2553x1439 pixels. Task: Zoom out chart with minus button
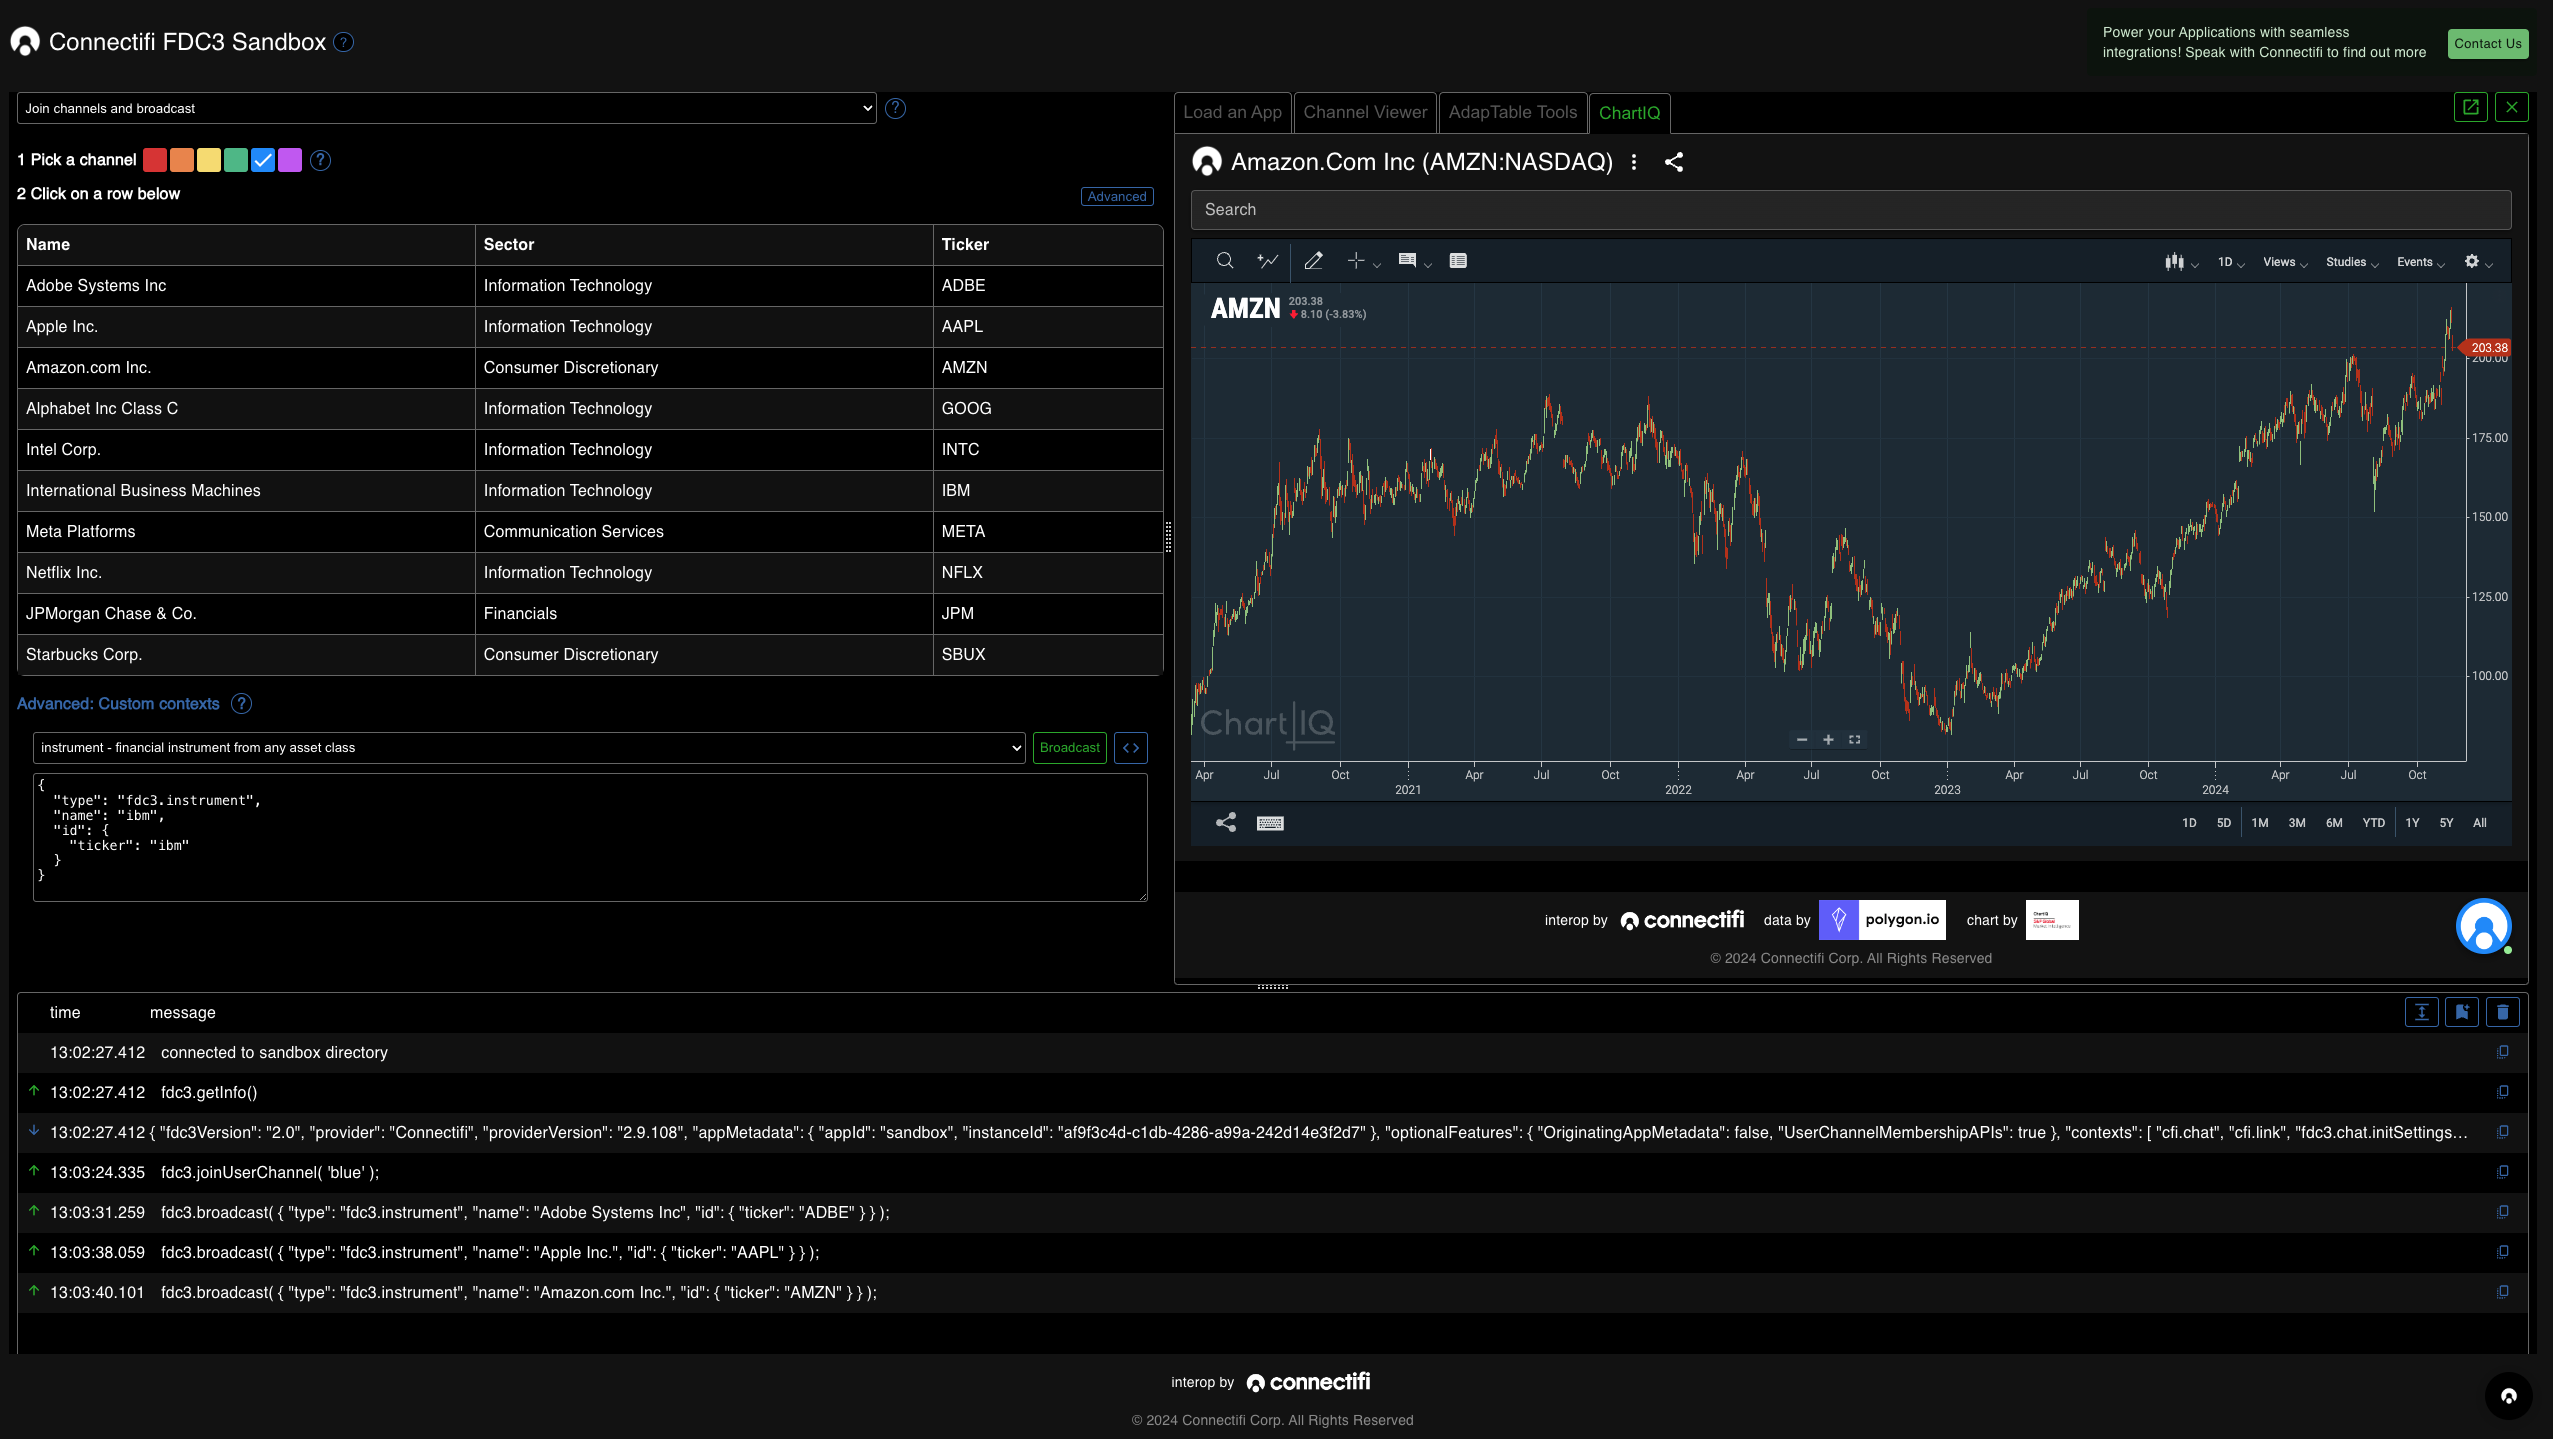[x=1802, y=740]
